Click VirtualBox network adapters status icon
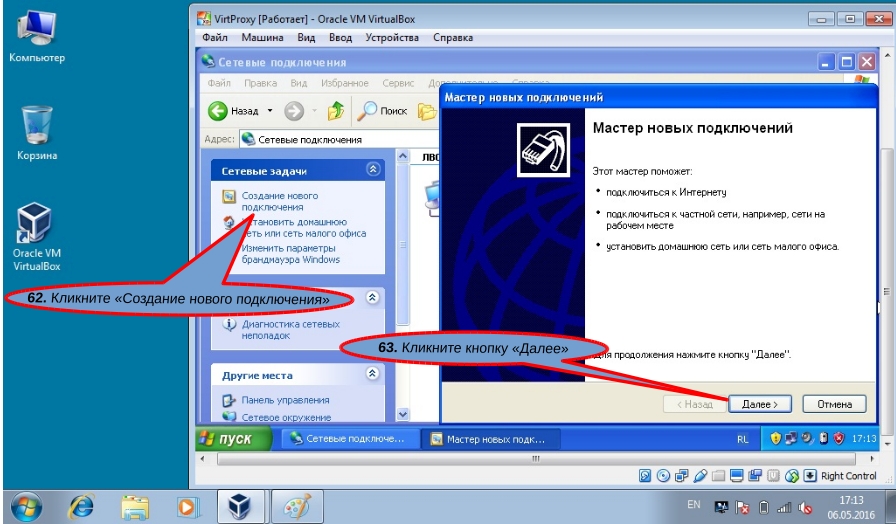 click(x=682, y=475)
